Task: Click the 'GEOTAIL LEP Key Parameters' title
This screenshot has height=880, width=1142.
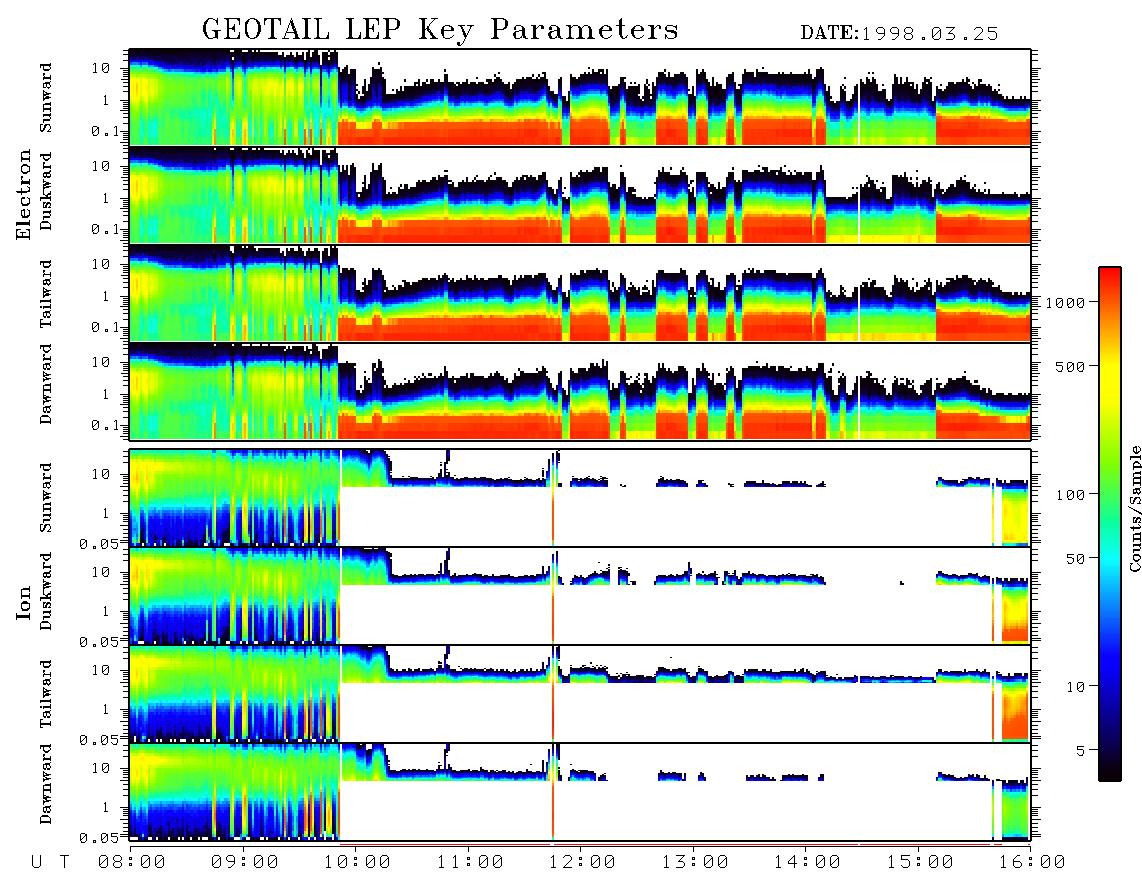Action: [440, 30]
